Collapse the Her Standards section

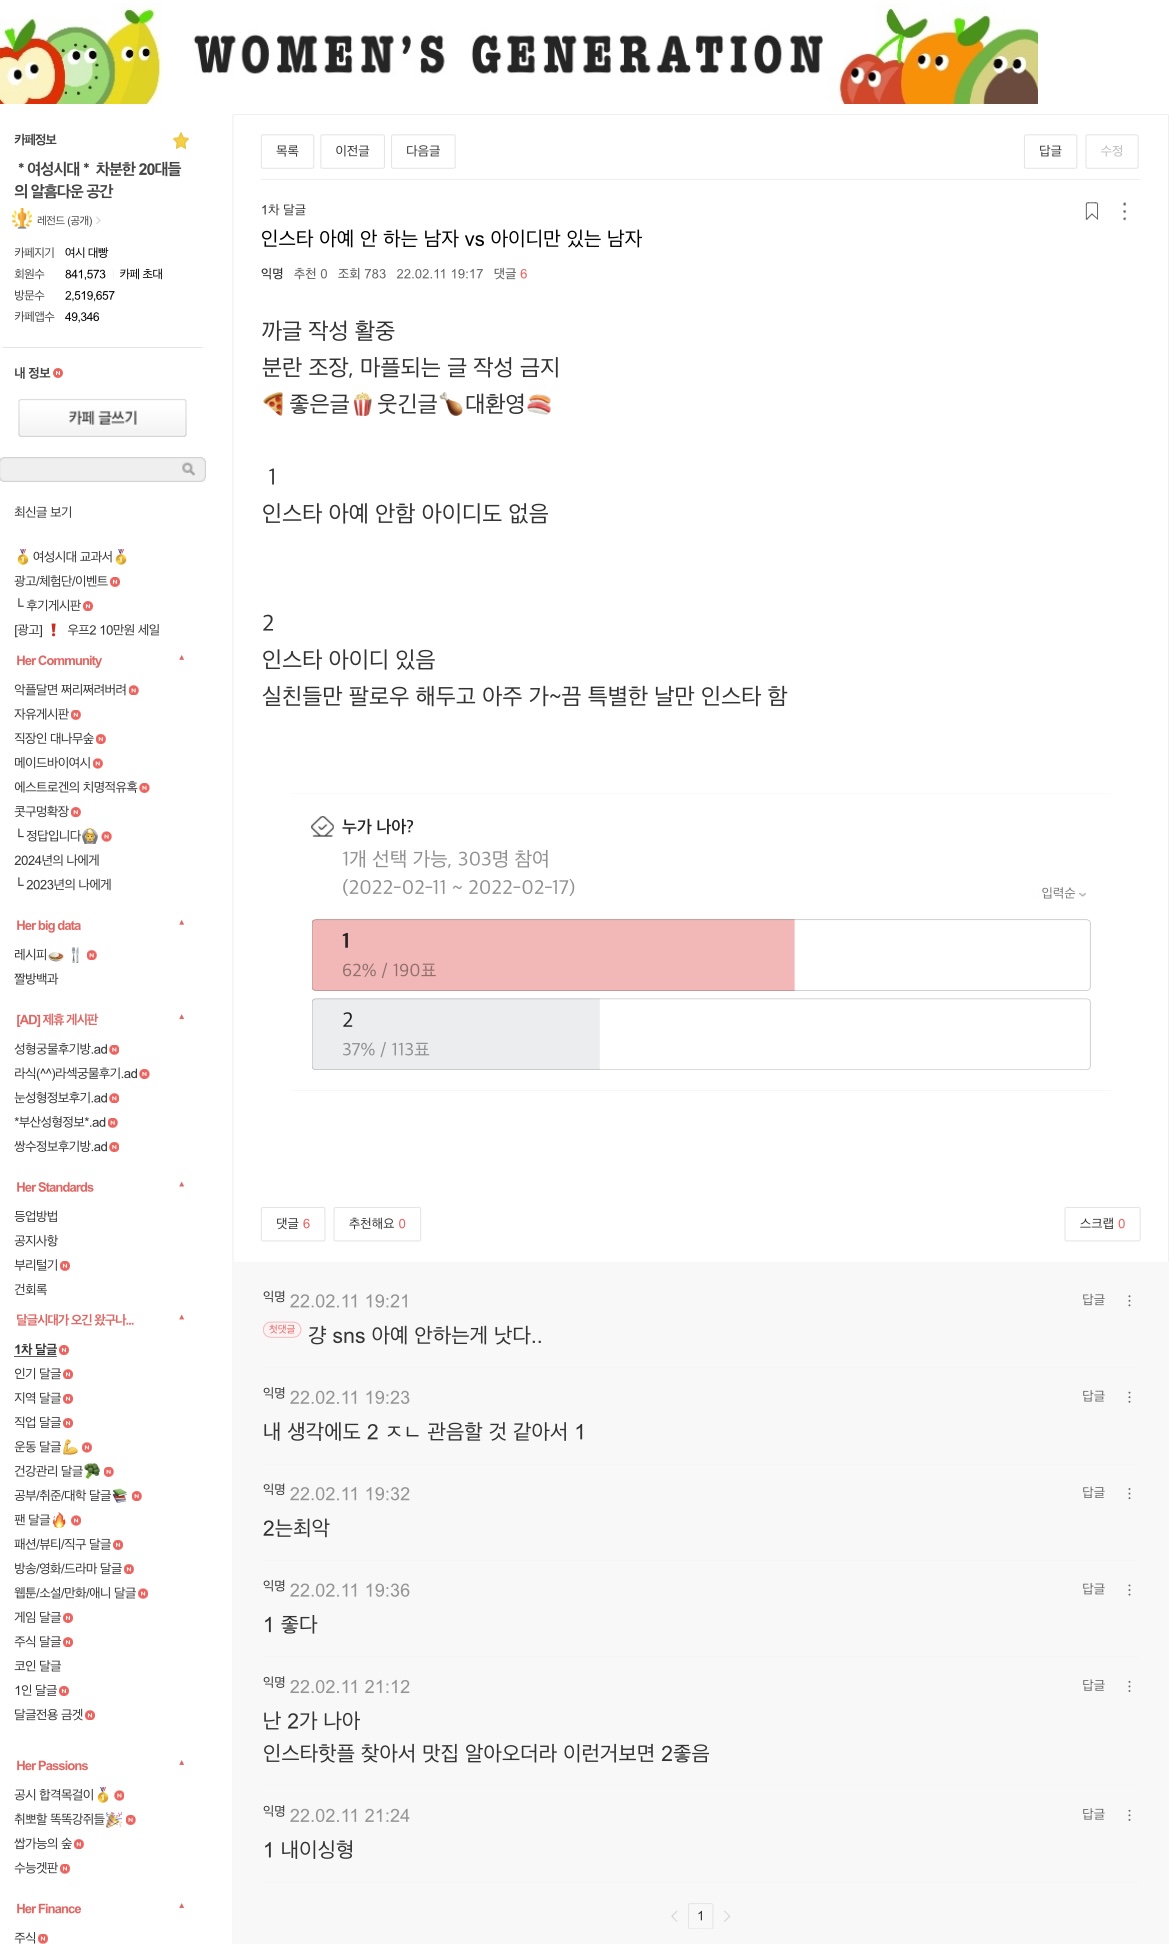[x=181, y=1186]
